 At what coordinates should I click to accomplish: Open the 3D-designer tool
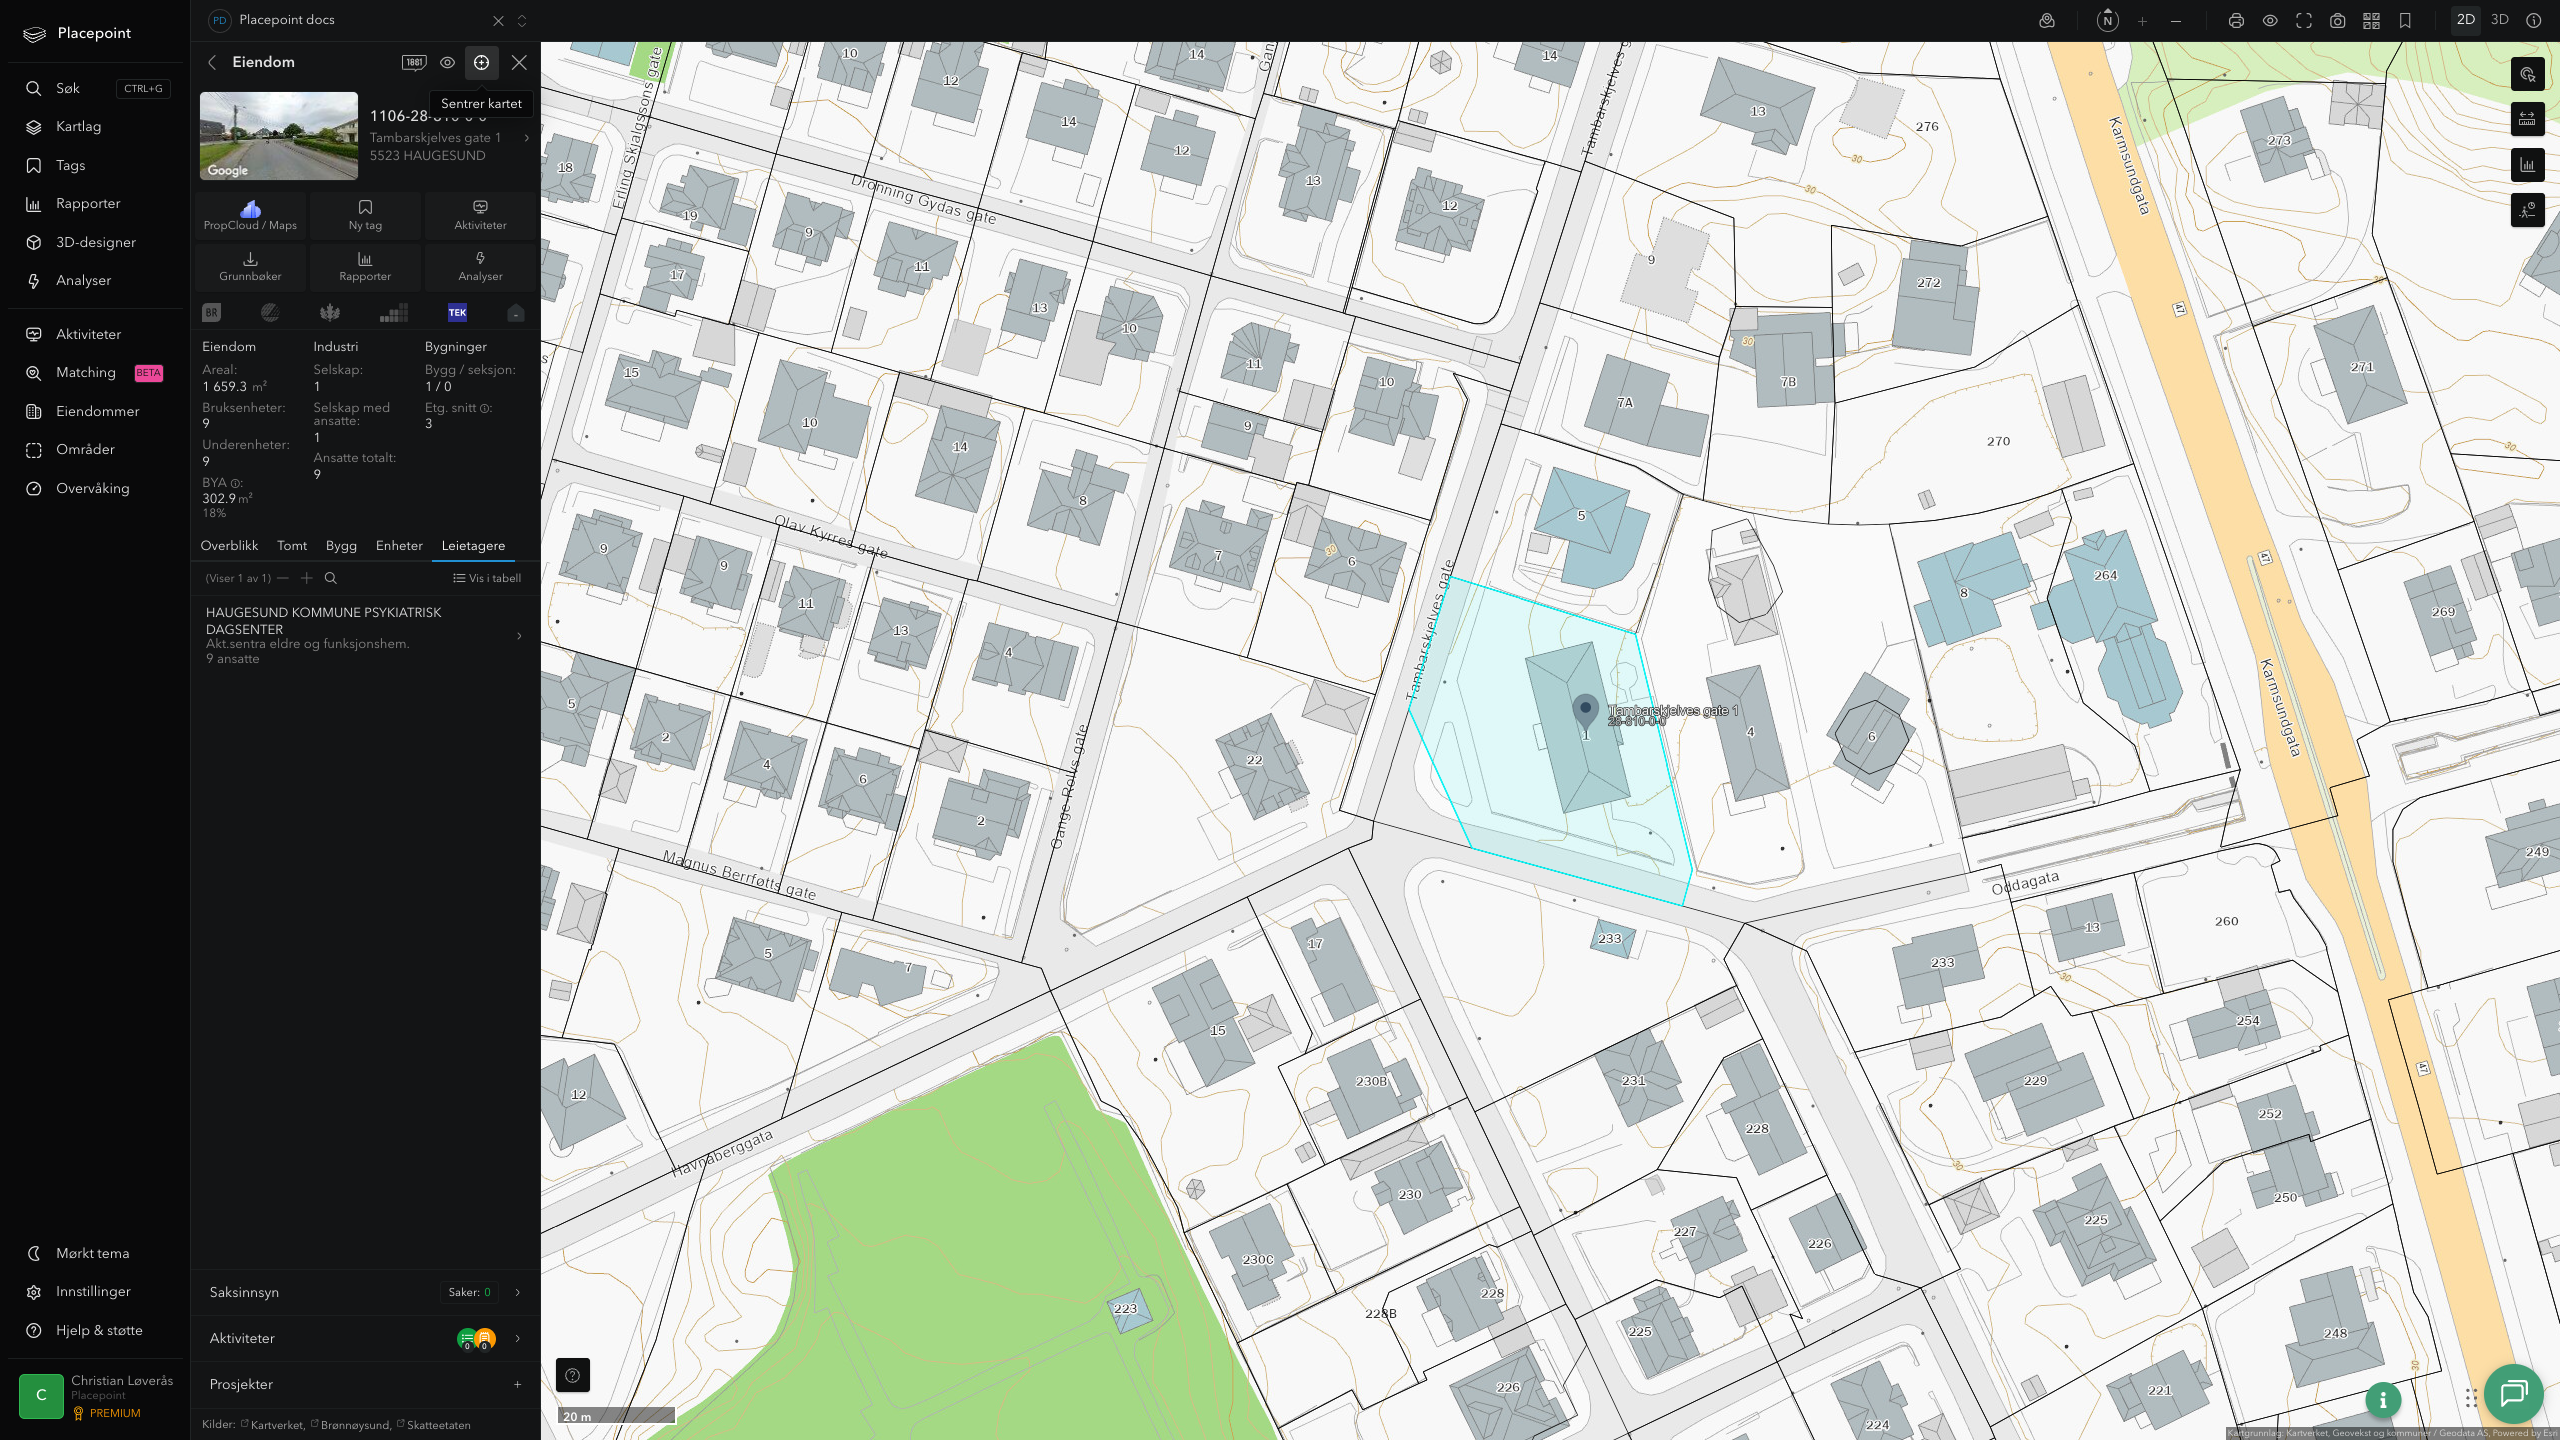97,242
